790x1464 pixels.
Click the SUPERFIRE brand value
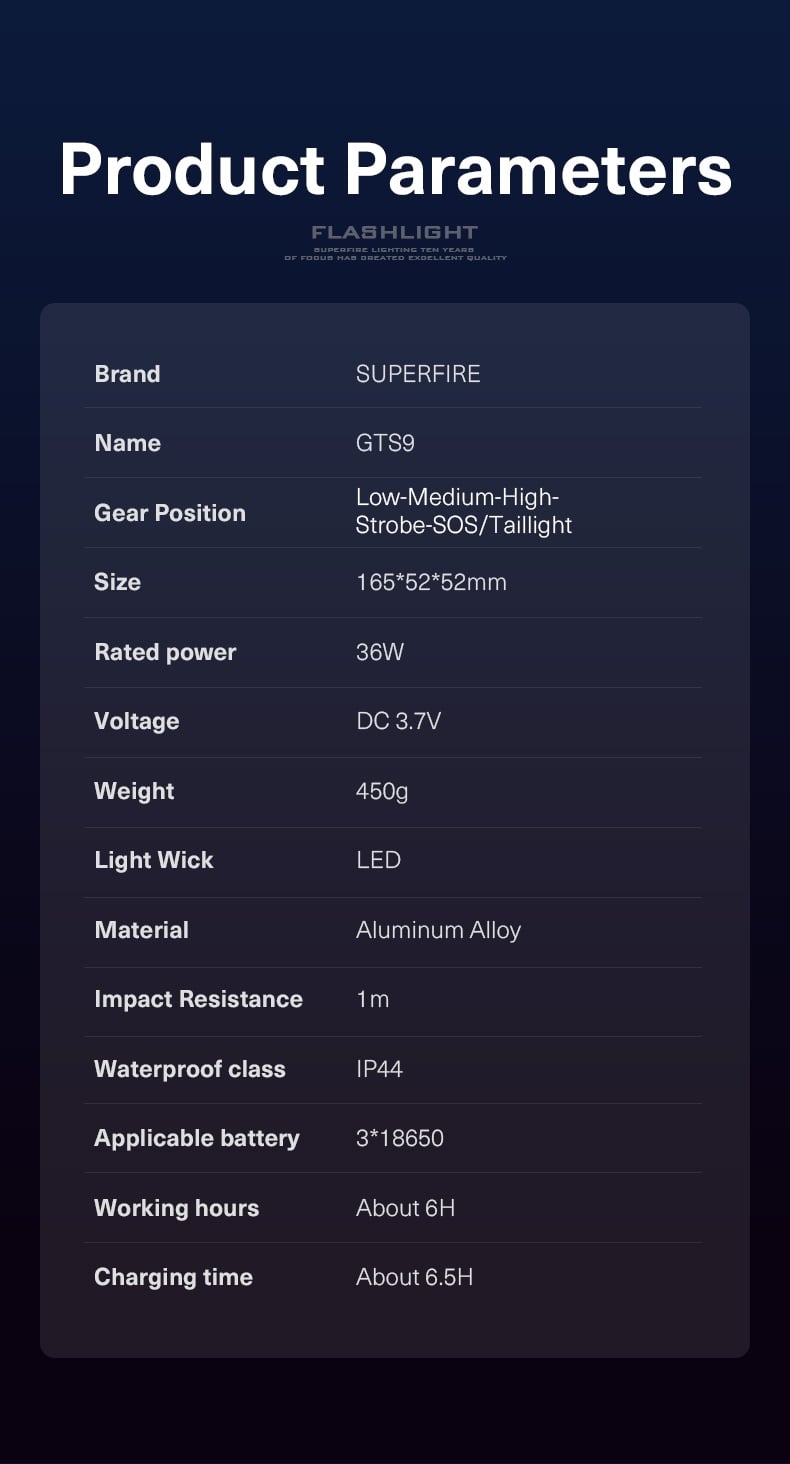pos(418,374)
